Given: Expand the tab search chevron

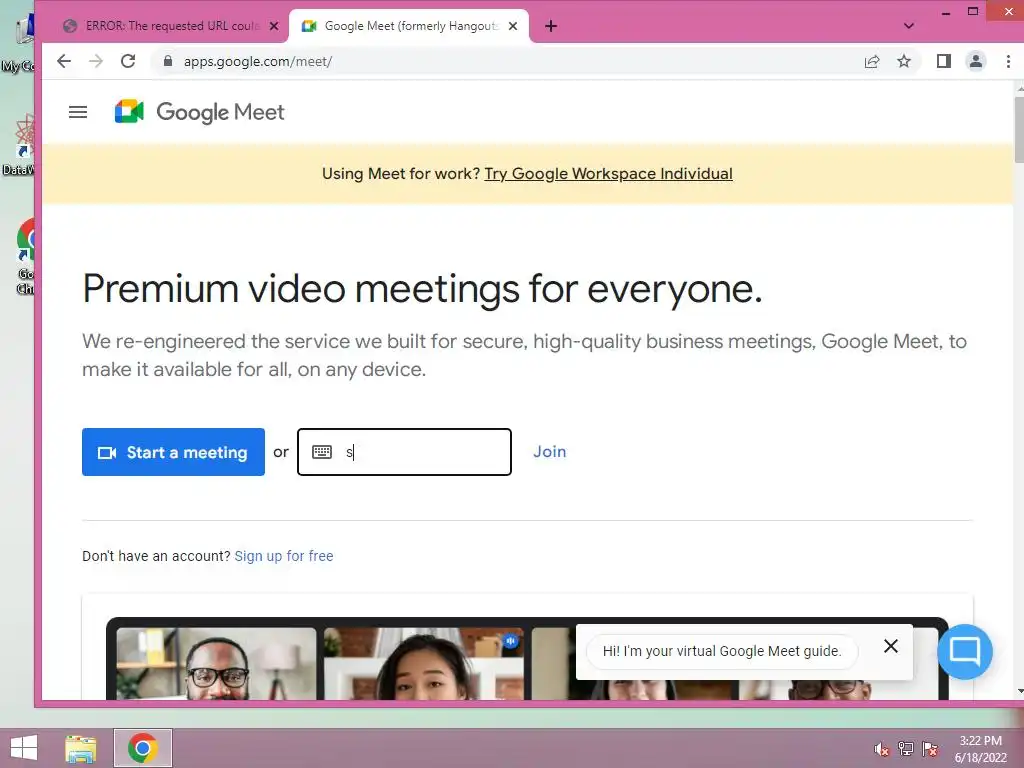Looking at the screenshot, I should [908, 26].
